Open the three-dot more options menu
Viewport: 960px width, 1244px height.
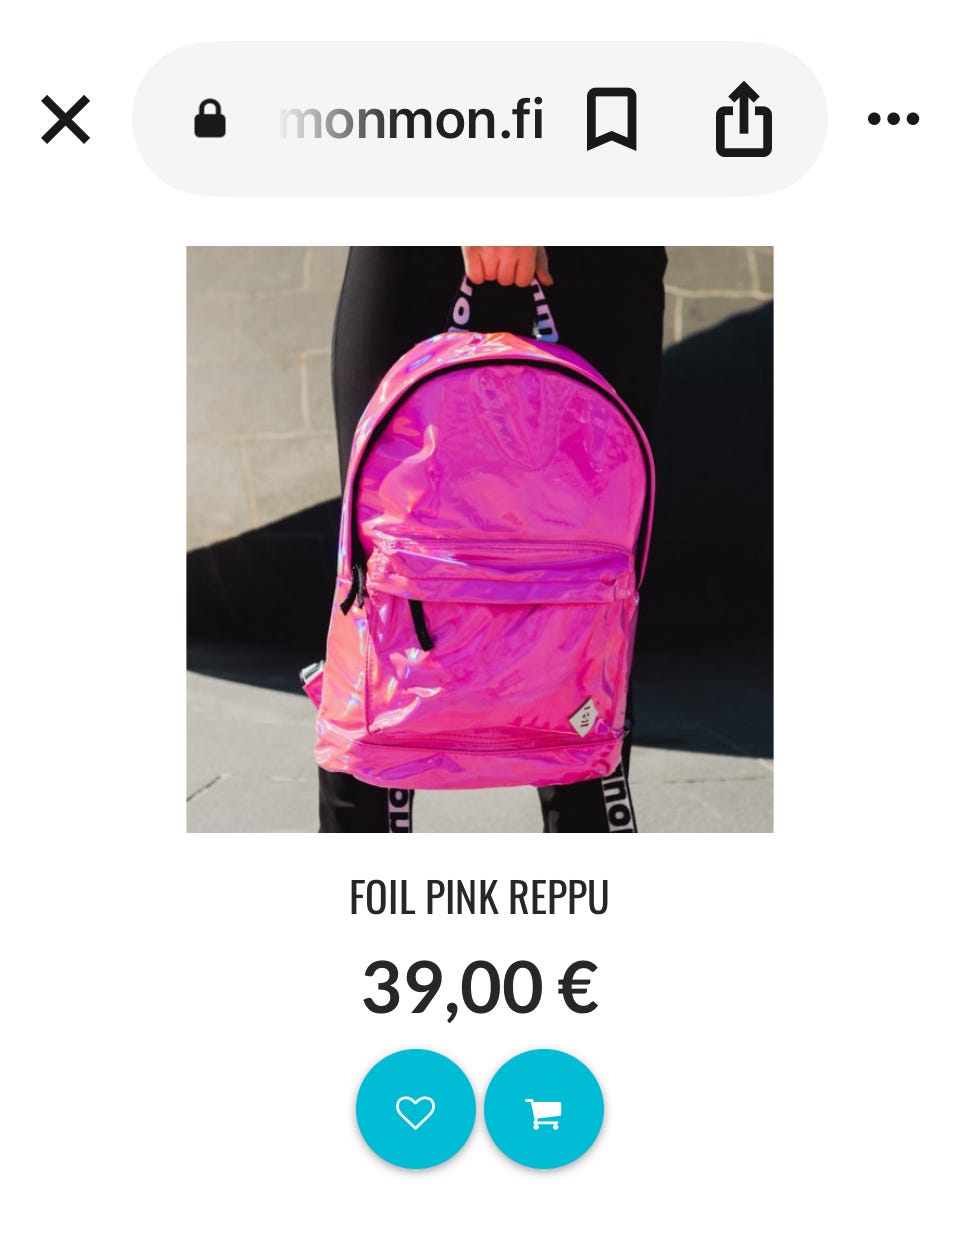[x=893, y=120]
